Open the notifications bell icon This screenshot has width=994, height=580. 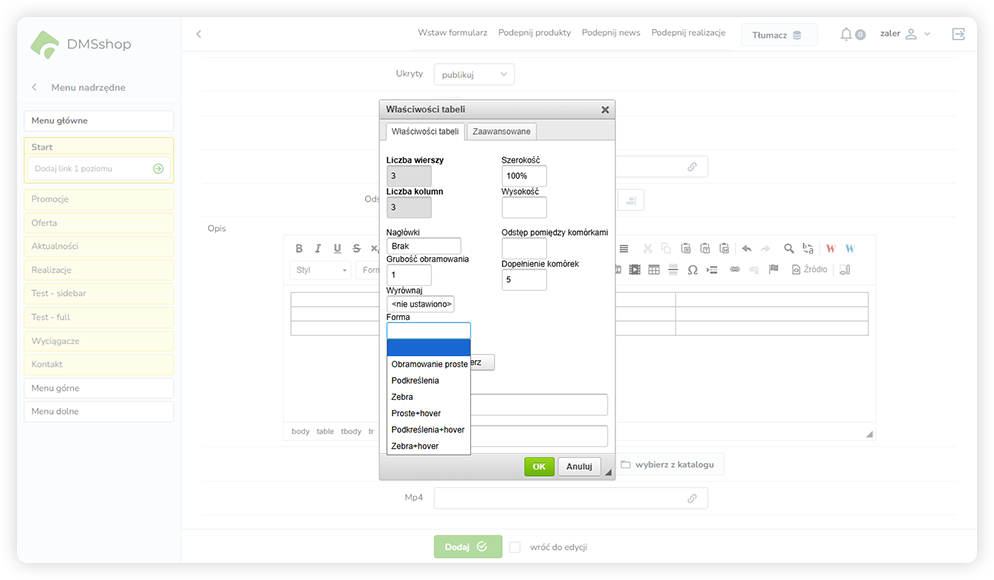point(846,34)
